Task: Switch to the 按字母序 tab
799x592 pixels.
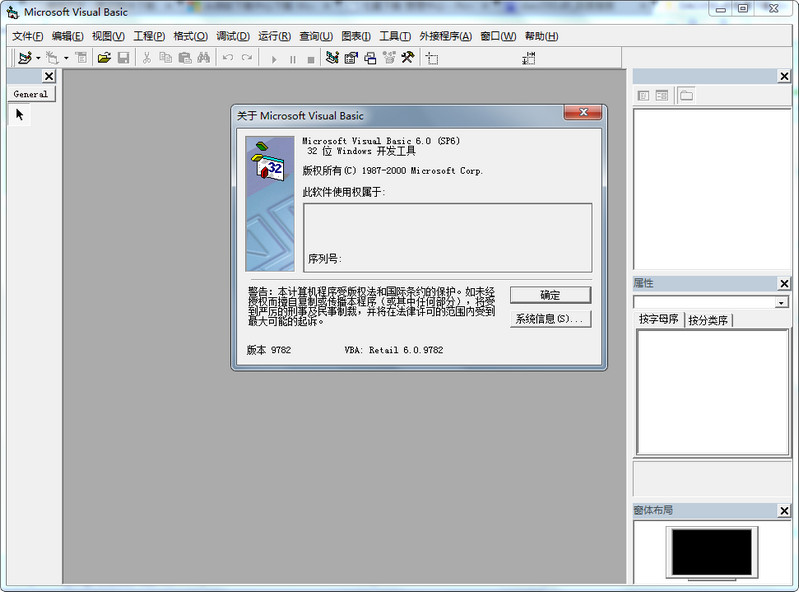Action: 658,319
